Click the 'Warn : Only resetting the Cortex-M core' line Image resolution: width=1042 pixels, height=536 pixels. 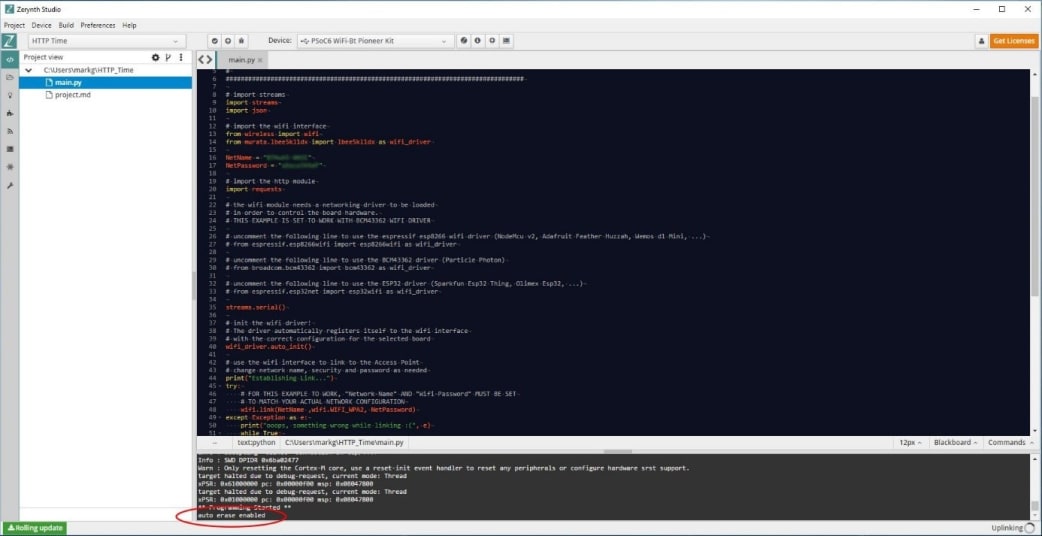[444, 468]
